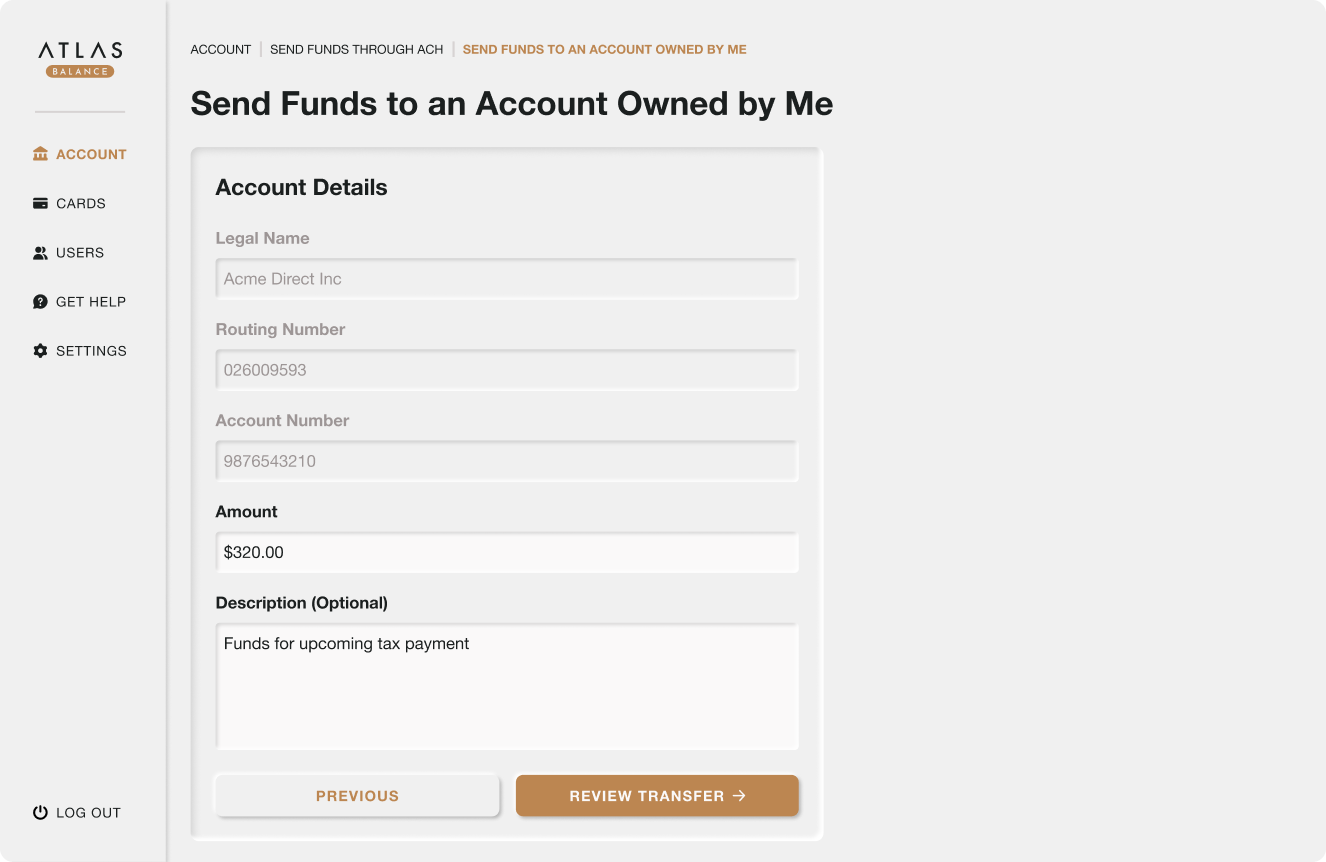Select the Amount input field

coord(506,551)
